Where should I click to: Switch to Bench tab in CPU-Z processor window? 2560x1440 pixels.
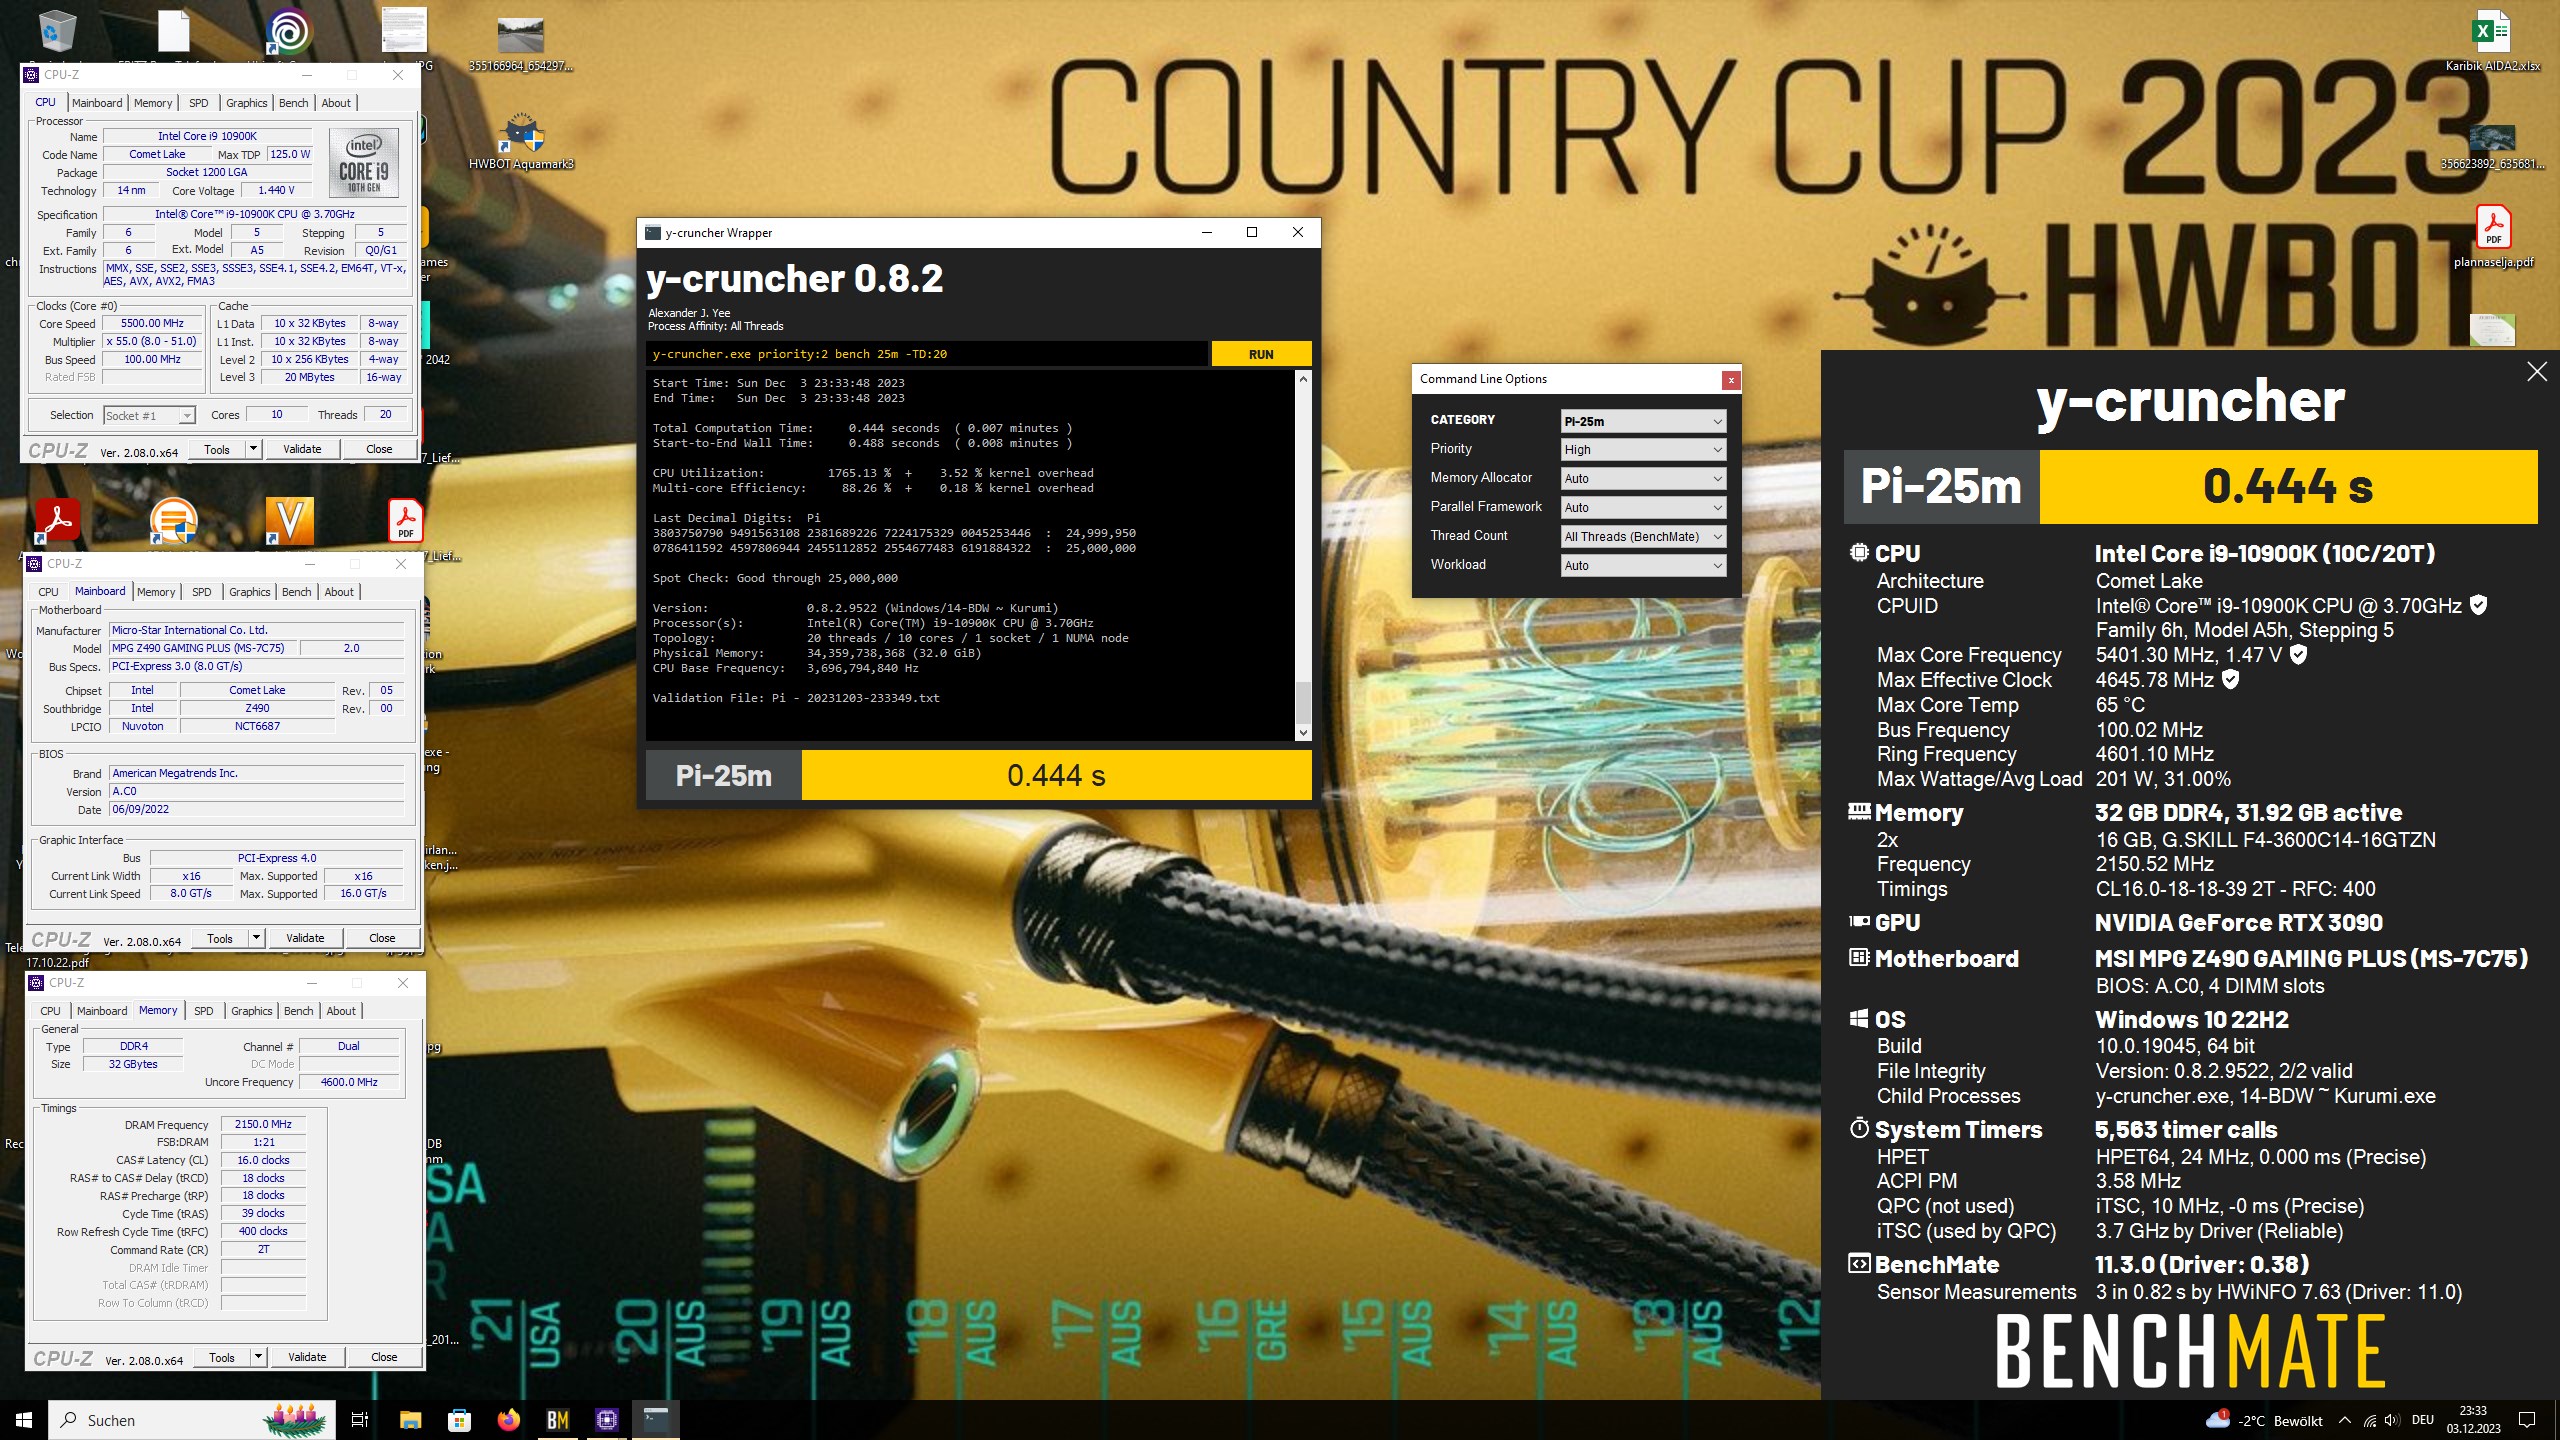coord(293,103)
